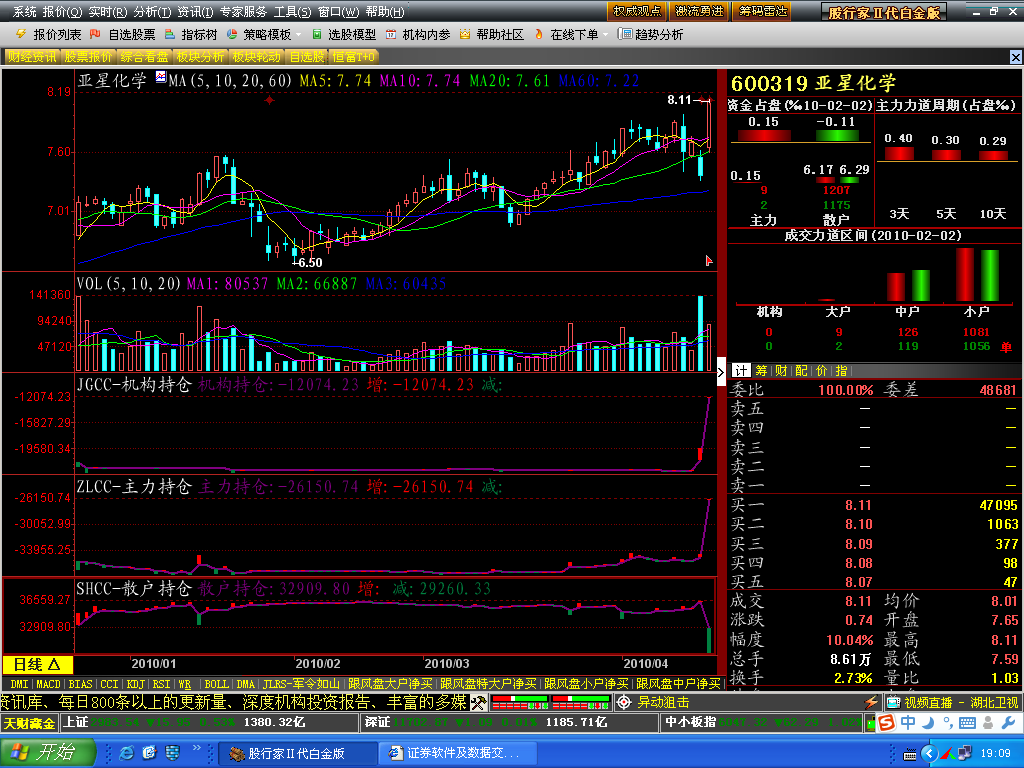The width and height of the screenshot is (1024, 768).
Task: Click the 在线下单 flame icon
Action: 539,34
